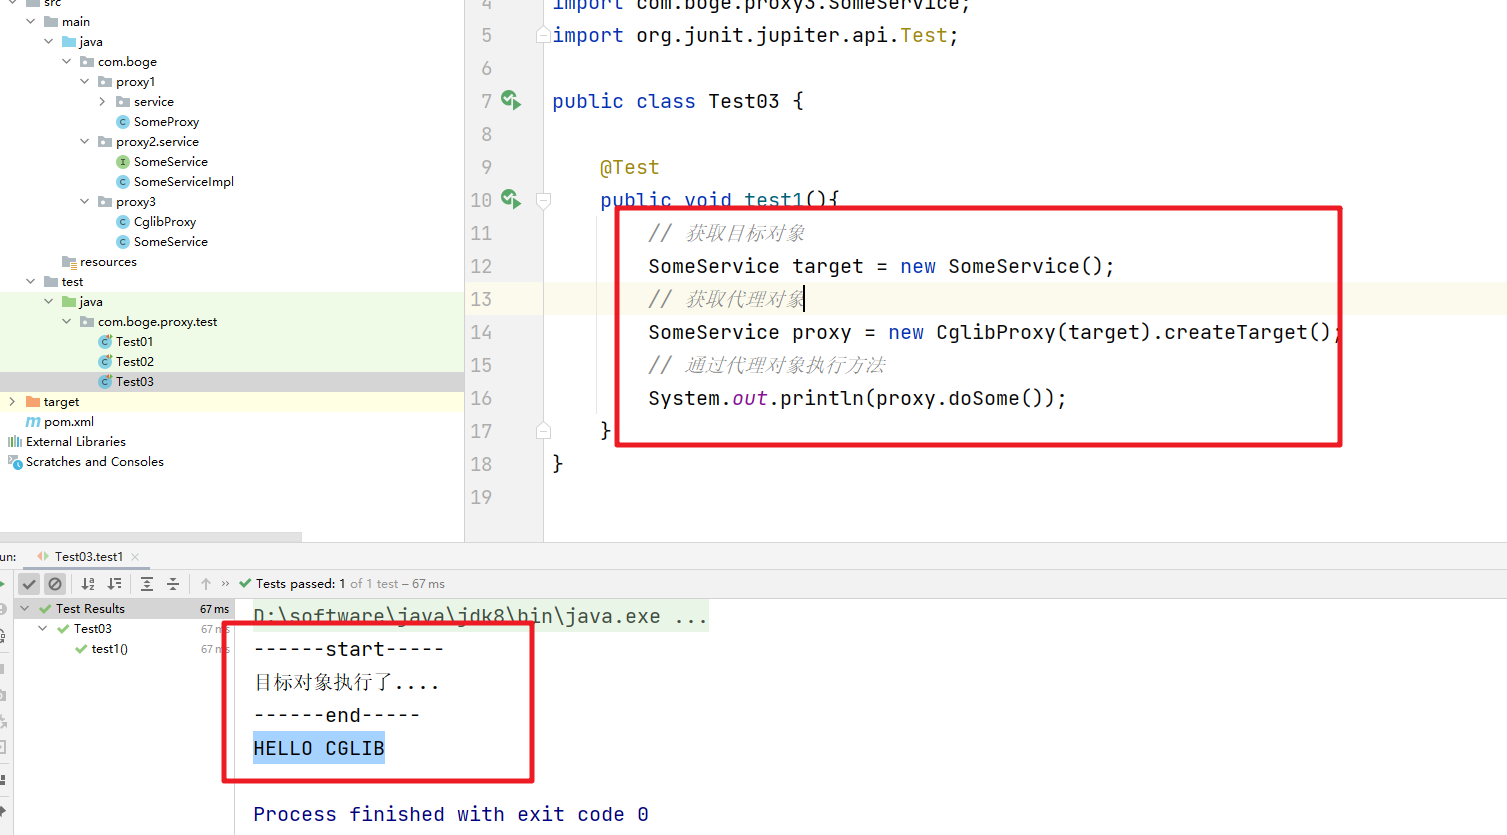Collapse the proxy3 package

point(85,201)
